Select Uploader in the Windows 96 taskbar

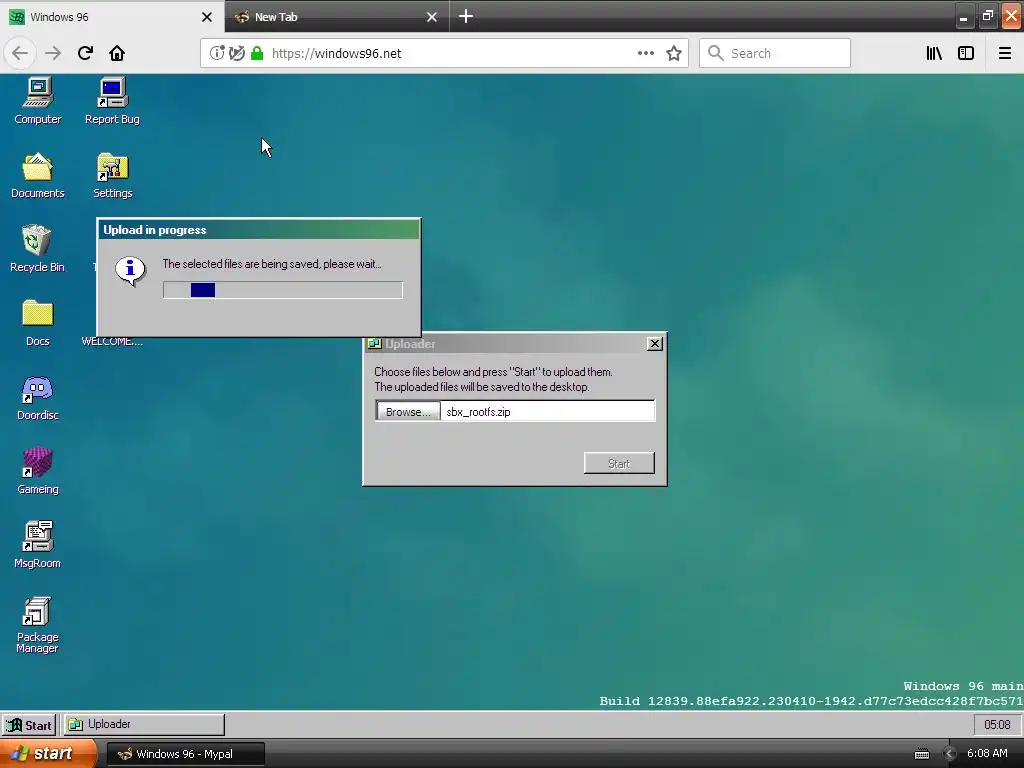tap(144, 724)
